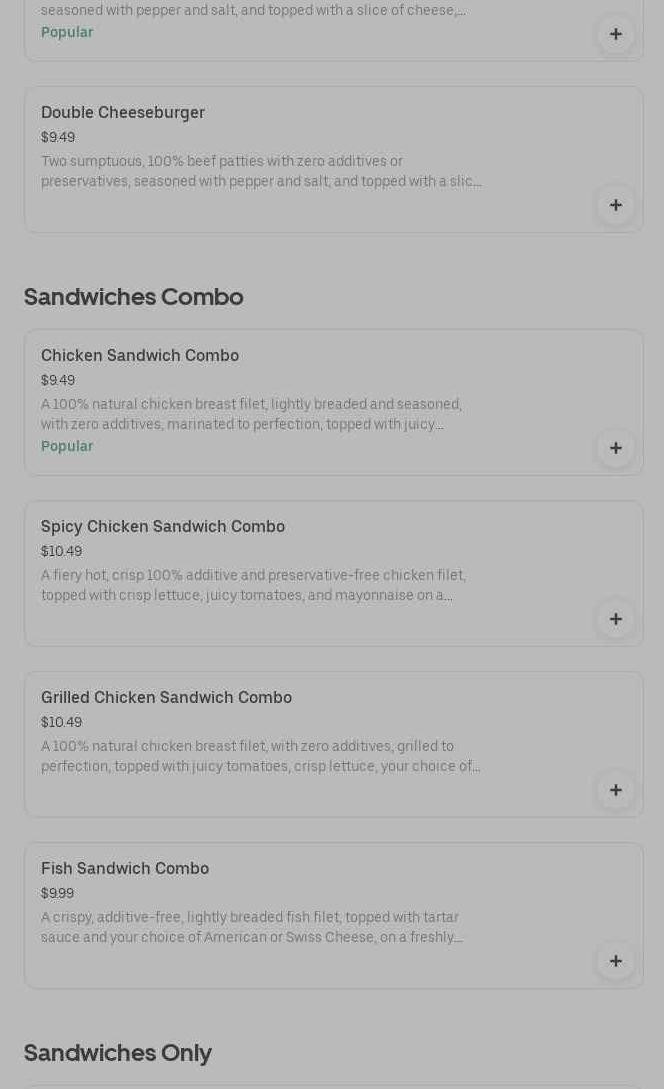The height and width of the screenshot is (1089, 664).
Task: Open the Chicken Sandwich Combo title
Action: click(140, 355)
